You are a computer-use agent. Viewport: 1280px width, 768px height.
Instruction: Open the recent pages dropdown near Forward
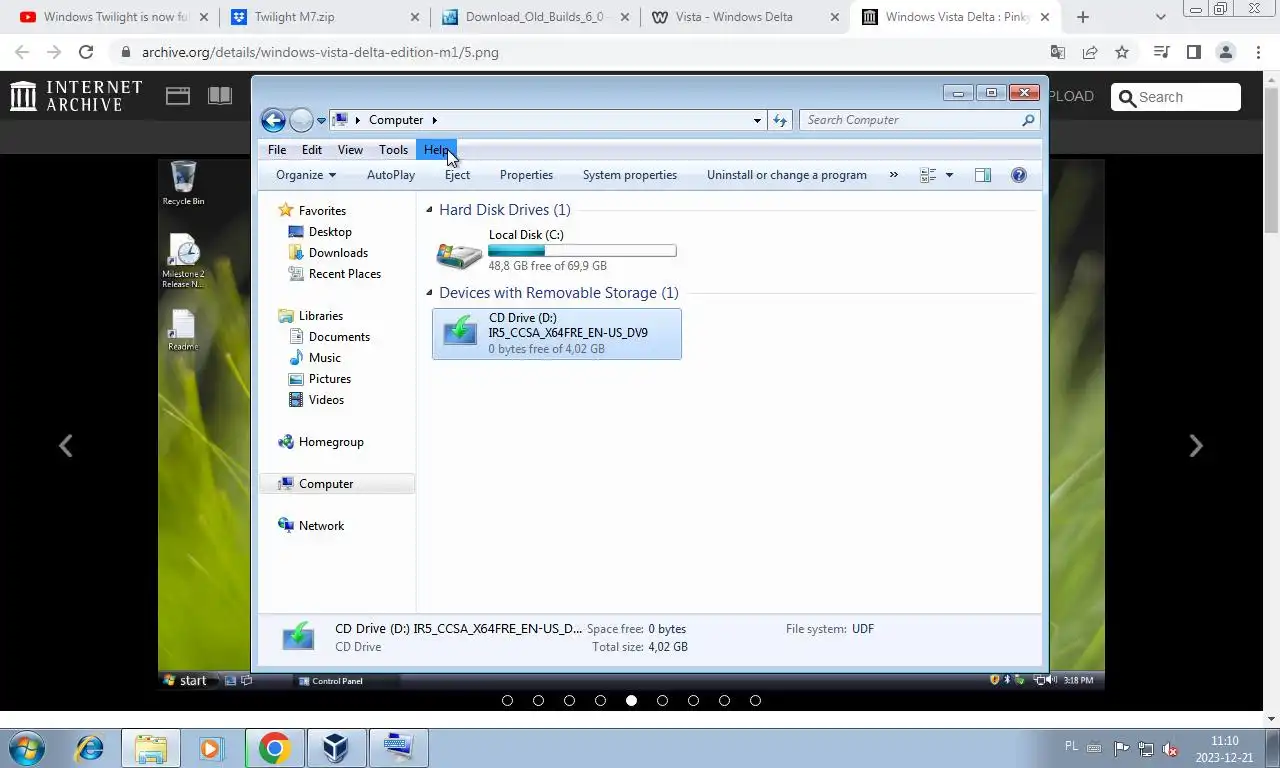coord(321,120)
